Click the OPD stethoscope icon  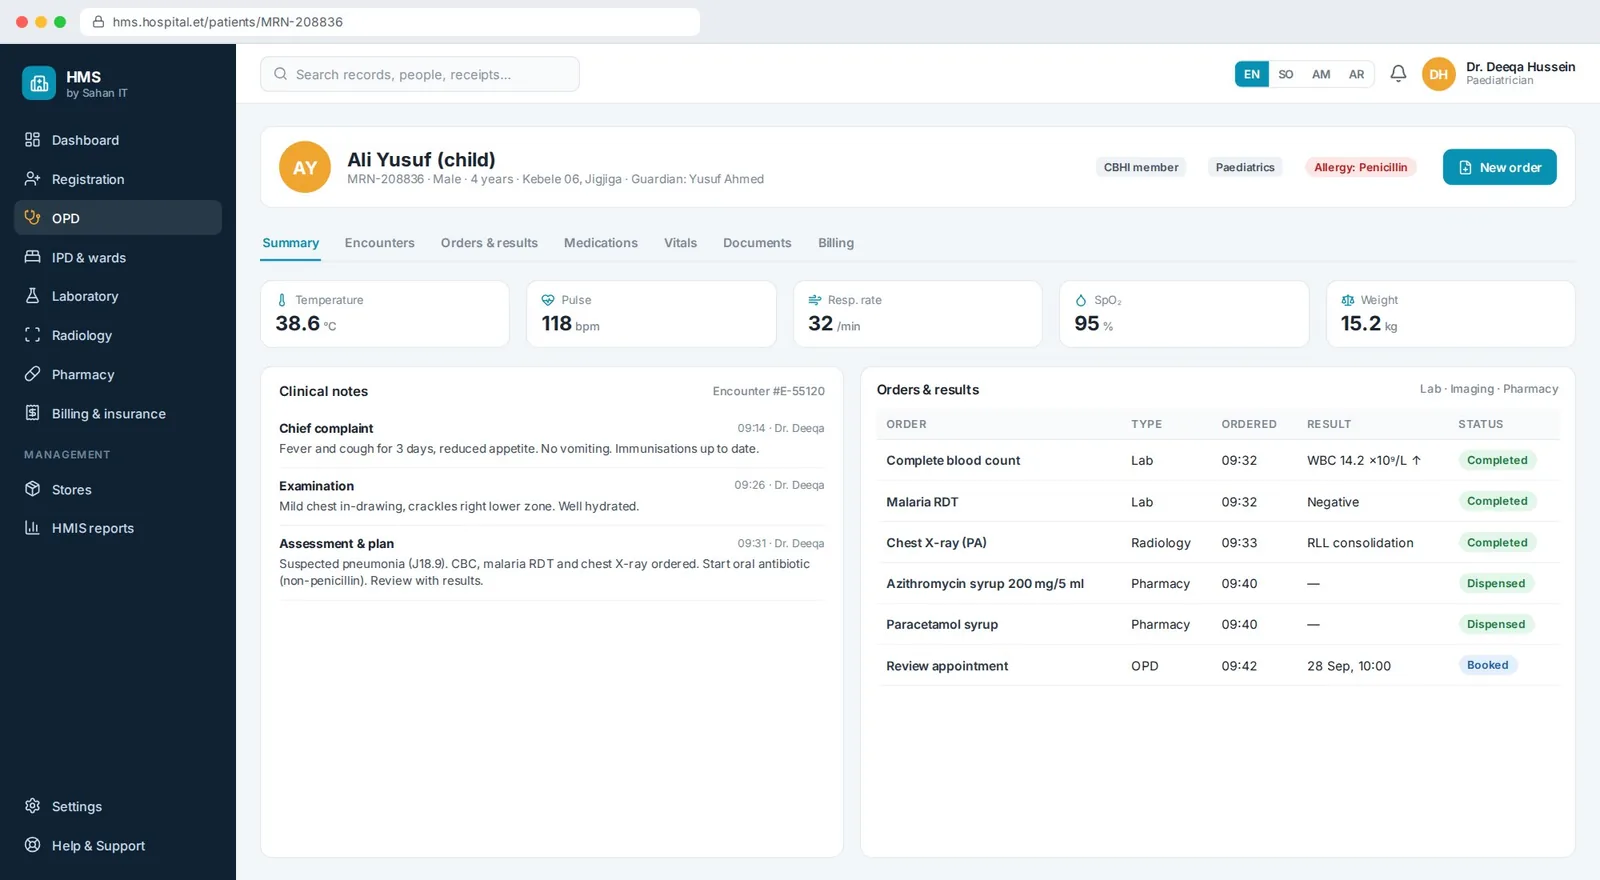[33, 218]
